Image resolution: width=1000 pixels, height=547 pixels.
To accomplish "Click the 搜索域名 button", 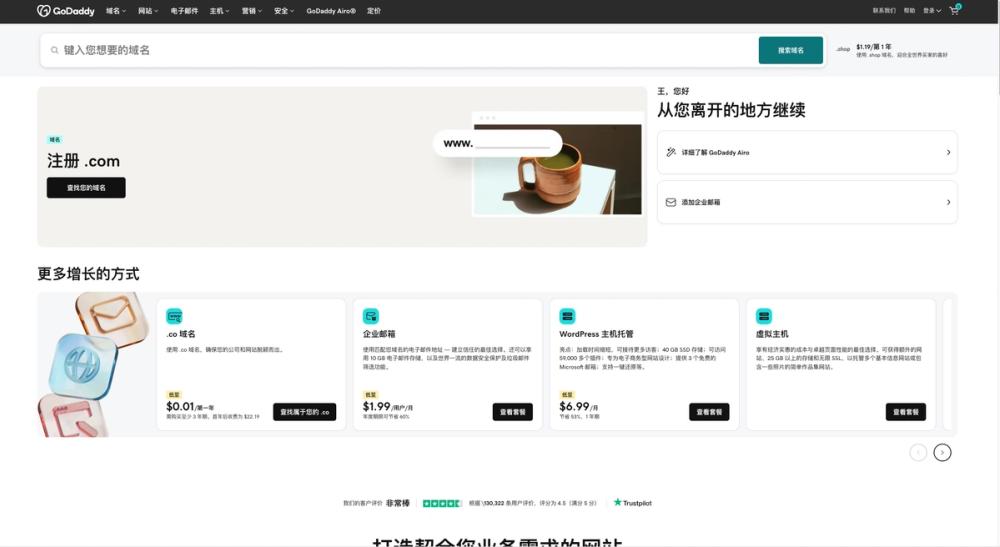I will coord(790,50).
